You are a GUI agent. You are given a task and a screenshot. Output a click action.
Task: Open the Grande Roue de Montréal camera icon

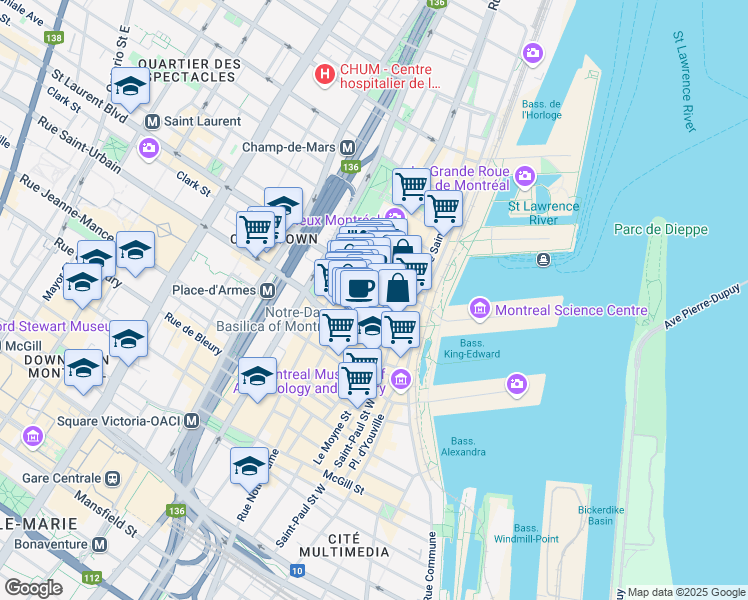pos(525,177)
